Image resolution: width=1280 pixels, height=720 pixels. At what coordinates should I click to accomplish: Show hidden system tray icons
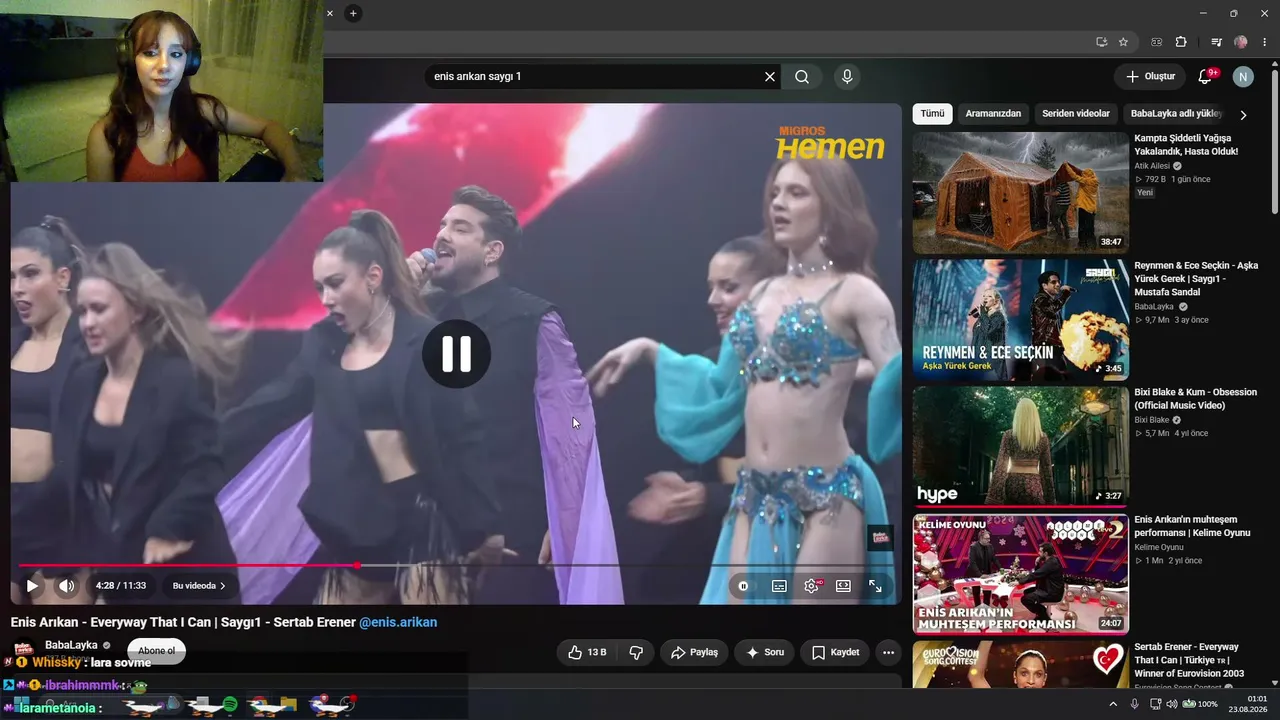coord(1113,704)
